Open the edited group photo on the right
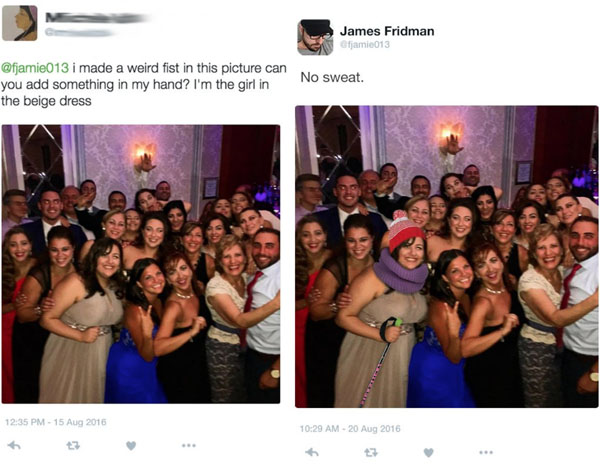This screenshot has width=600, height=465. pyautogui.click(x=447, y=256)
